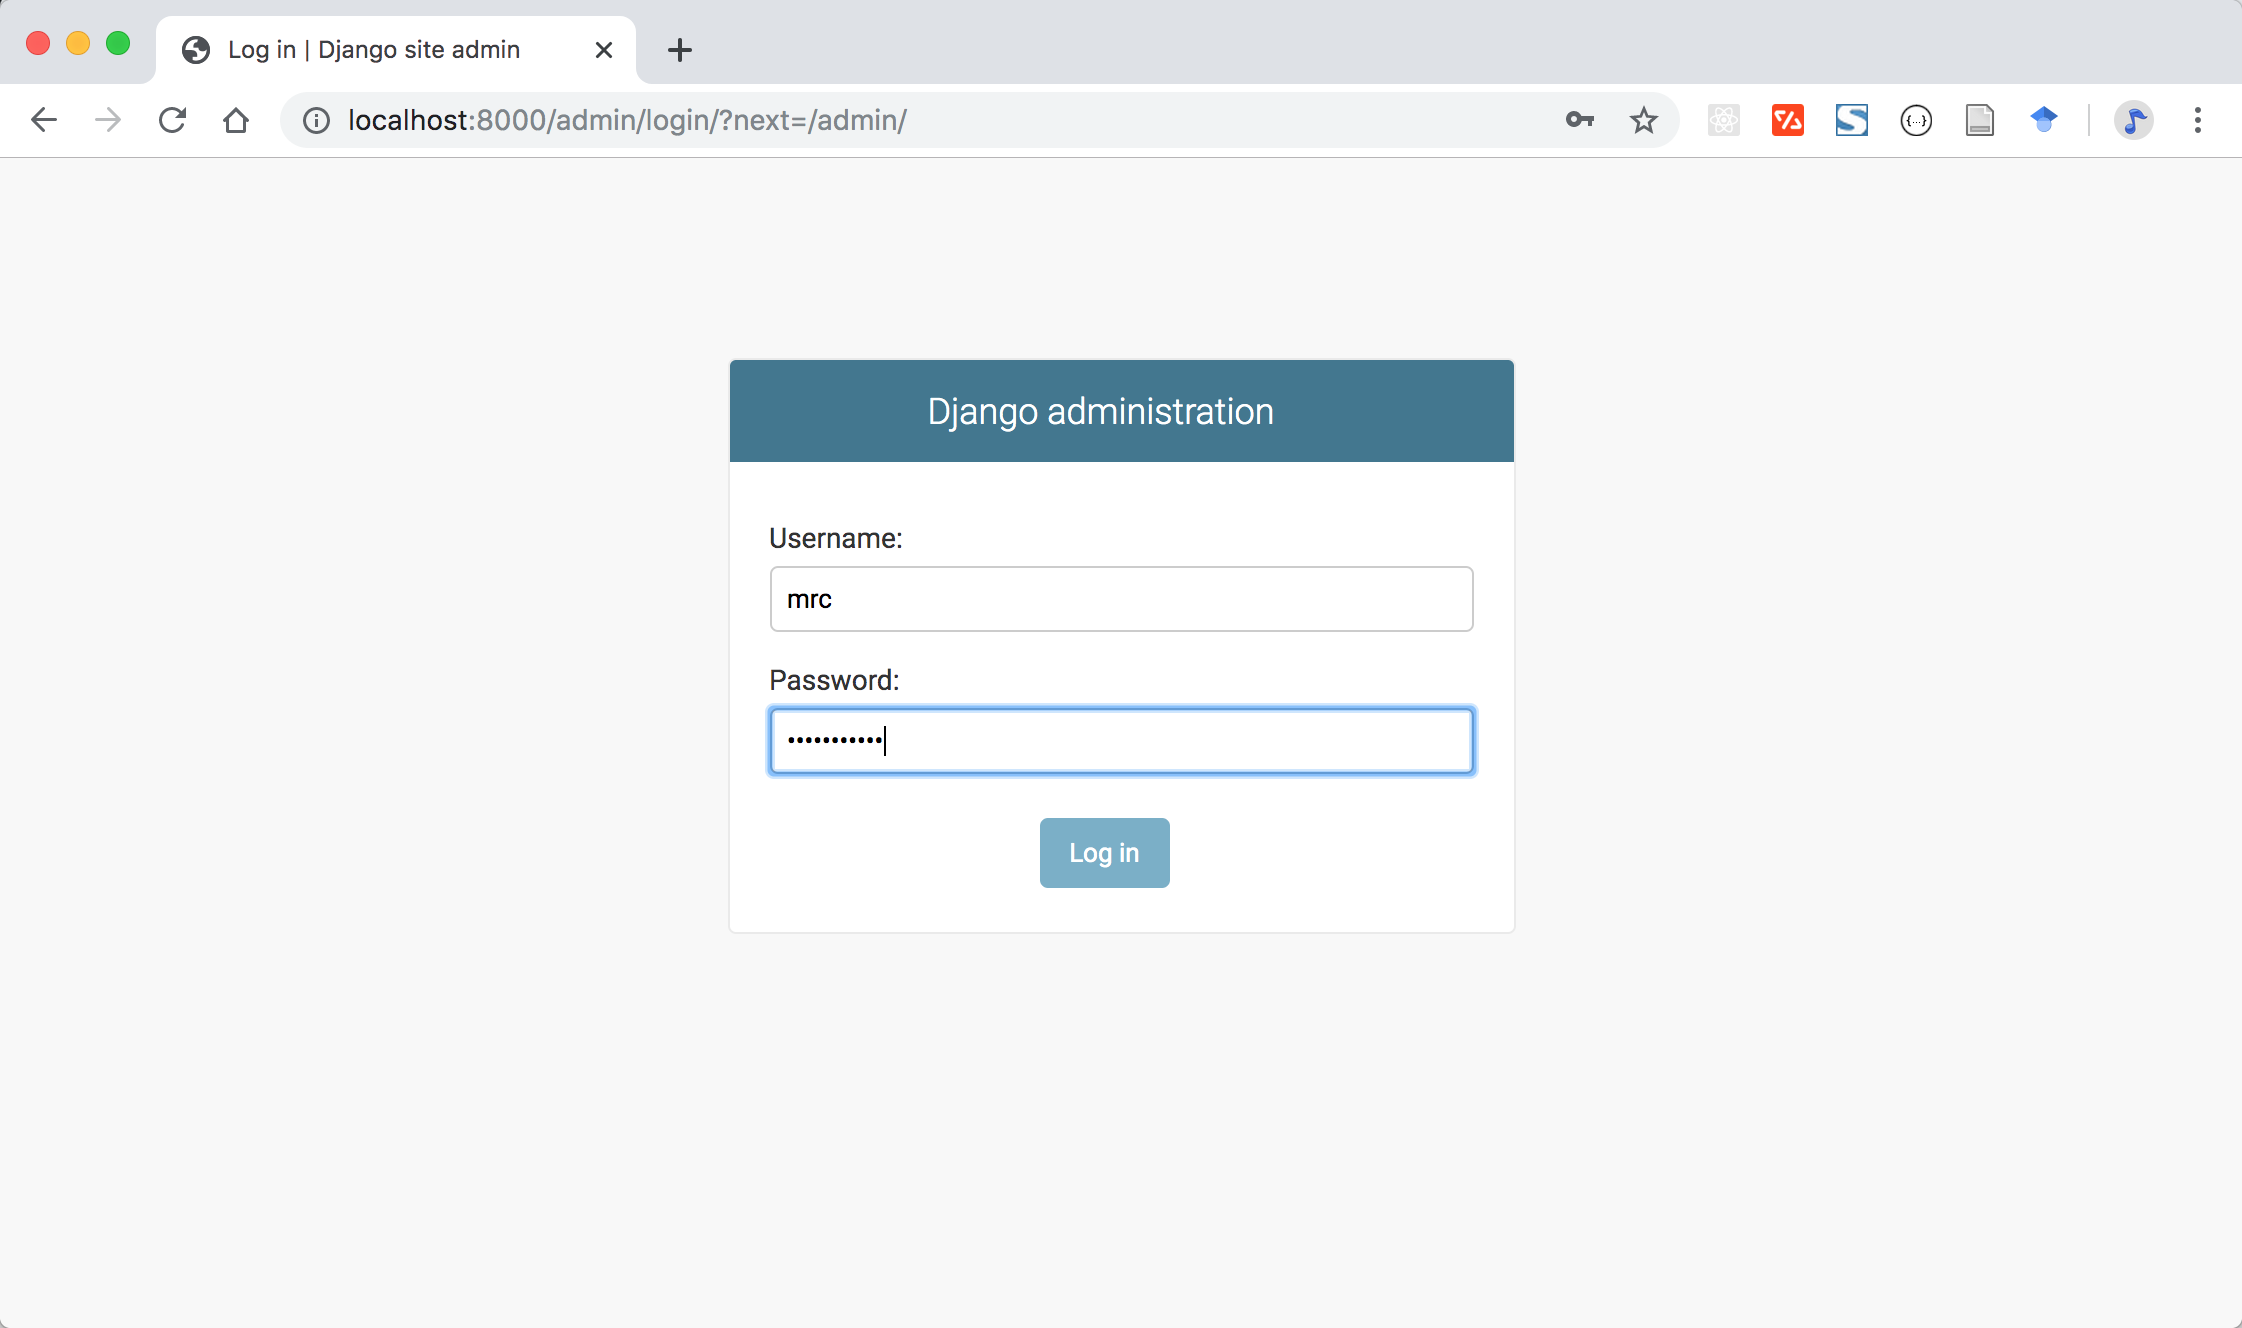Go back to the previous page
This screenshot has width=2242, height=1328.
pos(44,120)
